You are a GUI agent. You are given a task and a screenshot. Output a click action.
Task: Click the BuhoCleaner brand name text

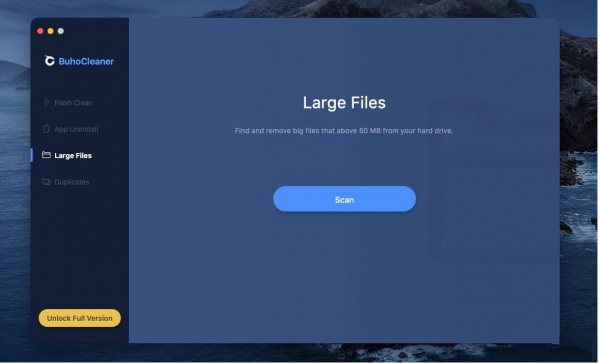(x=86, y=61)
